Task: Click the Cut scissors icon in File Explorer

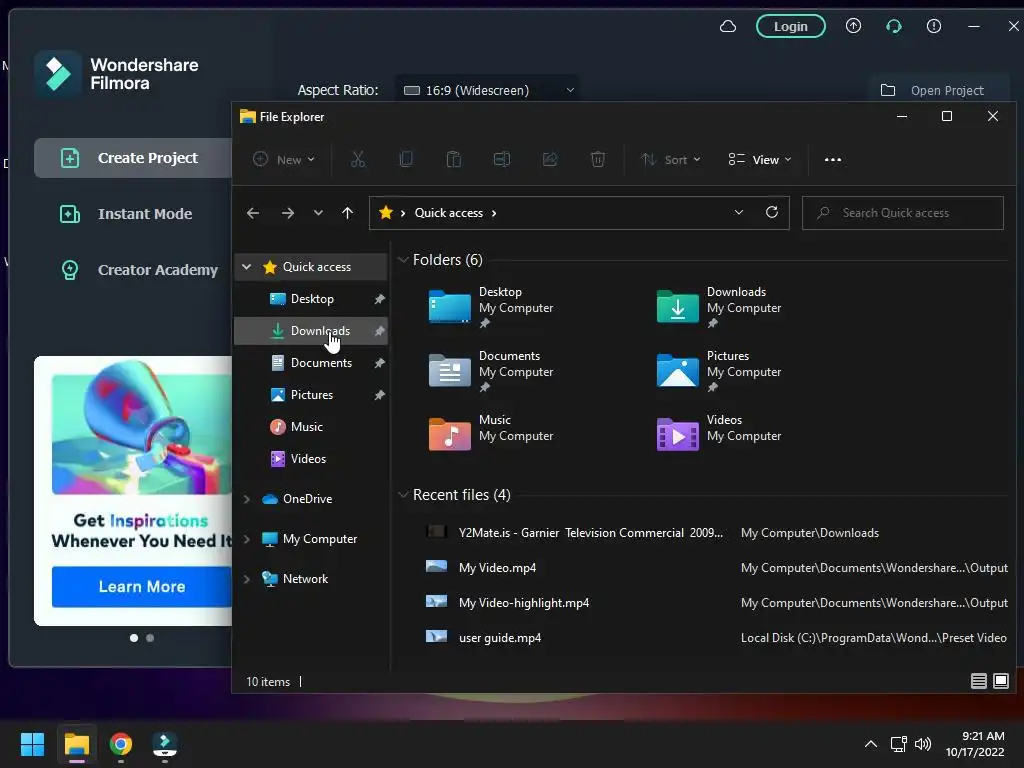Action: 358,159
